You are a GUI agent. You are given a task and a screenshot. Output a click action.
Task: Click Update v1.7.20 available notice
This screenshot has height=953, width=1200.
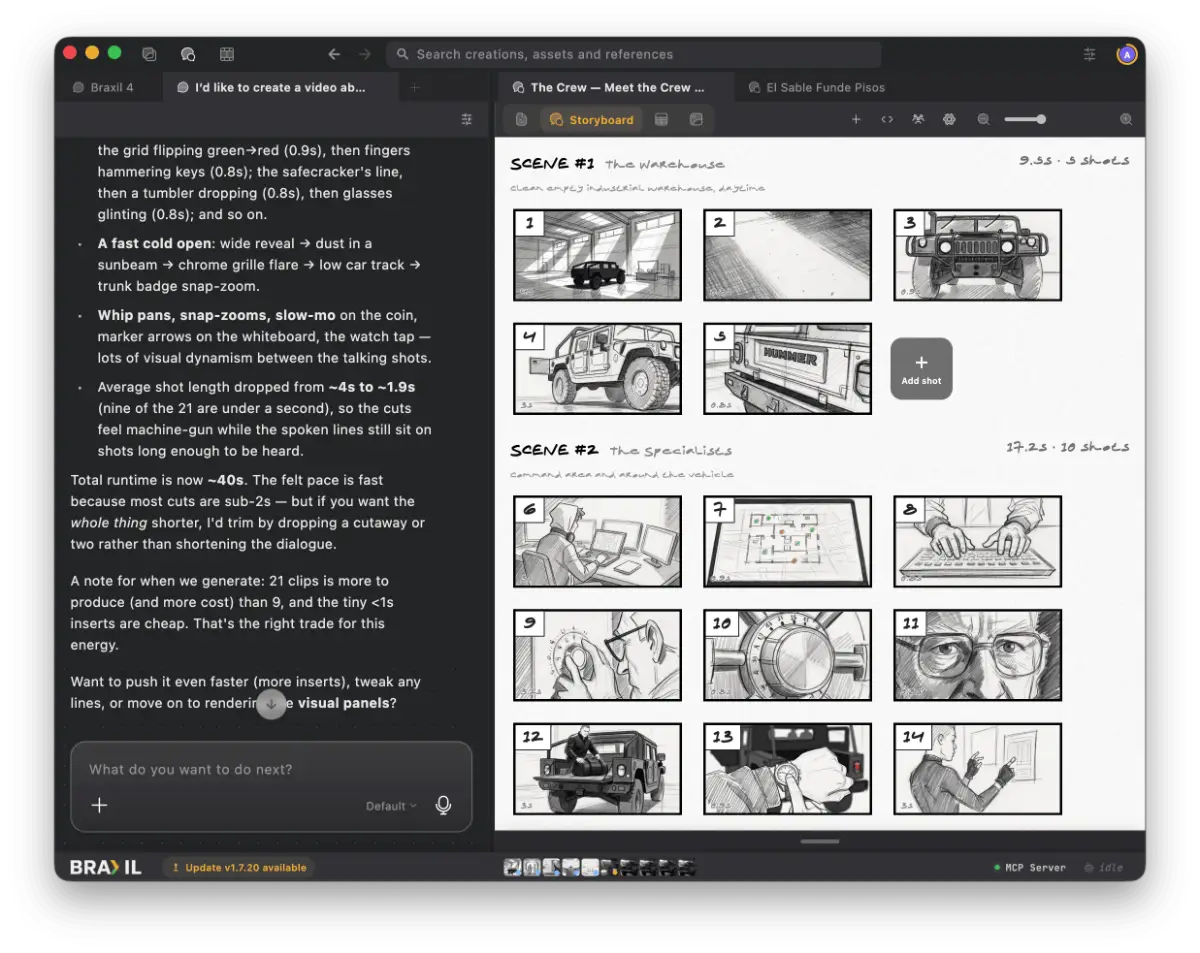click(239, 867)
